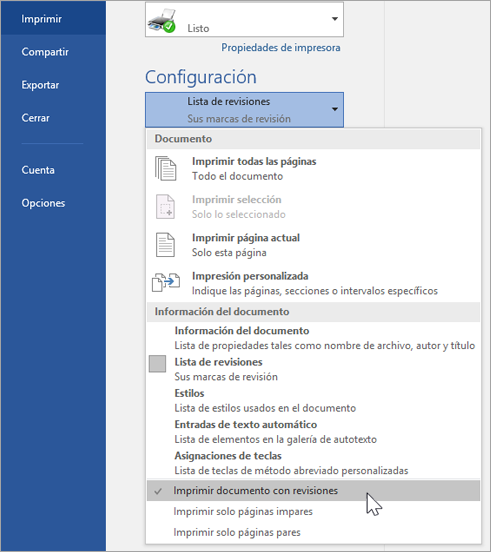
Task: Click the custom print pages-with-arrow icon
Action: pos(166,282)
